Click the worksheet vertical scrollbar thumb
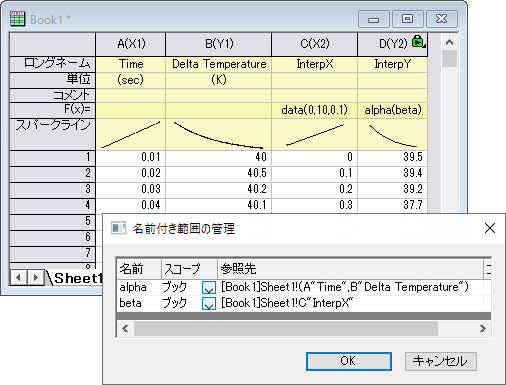Viewport: 506px width, 385px height. (449, 59)
